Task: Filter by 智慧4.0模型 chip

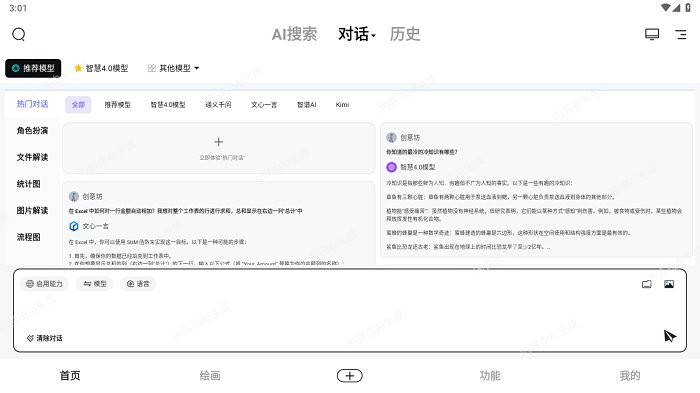Action: pos(168,105)
